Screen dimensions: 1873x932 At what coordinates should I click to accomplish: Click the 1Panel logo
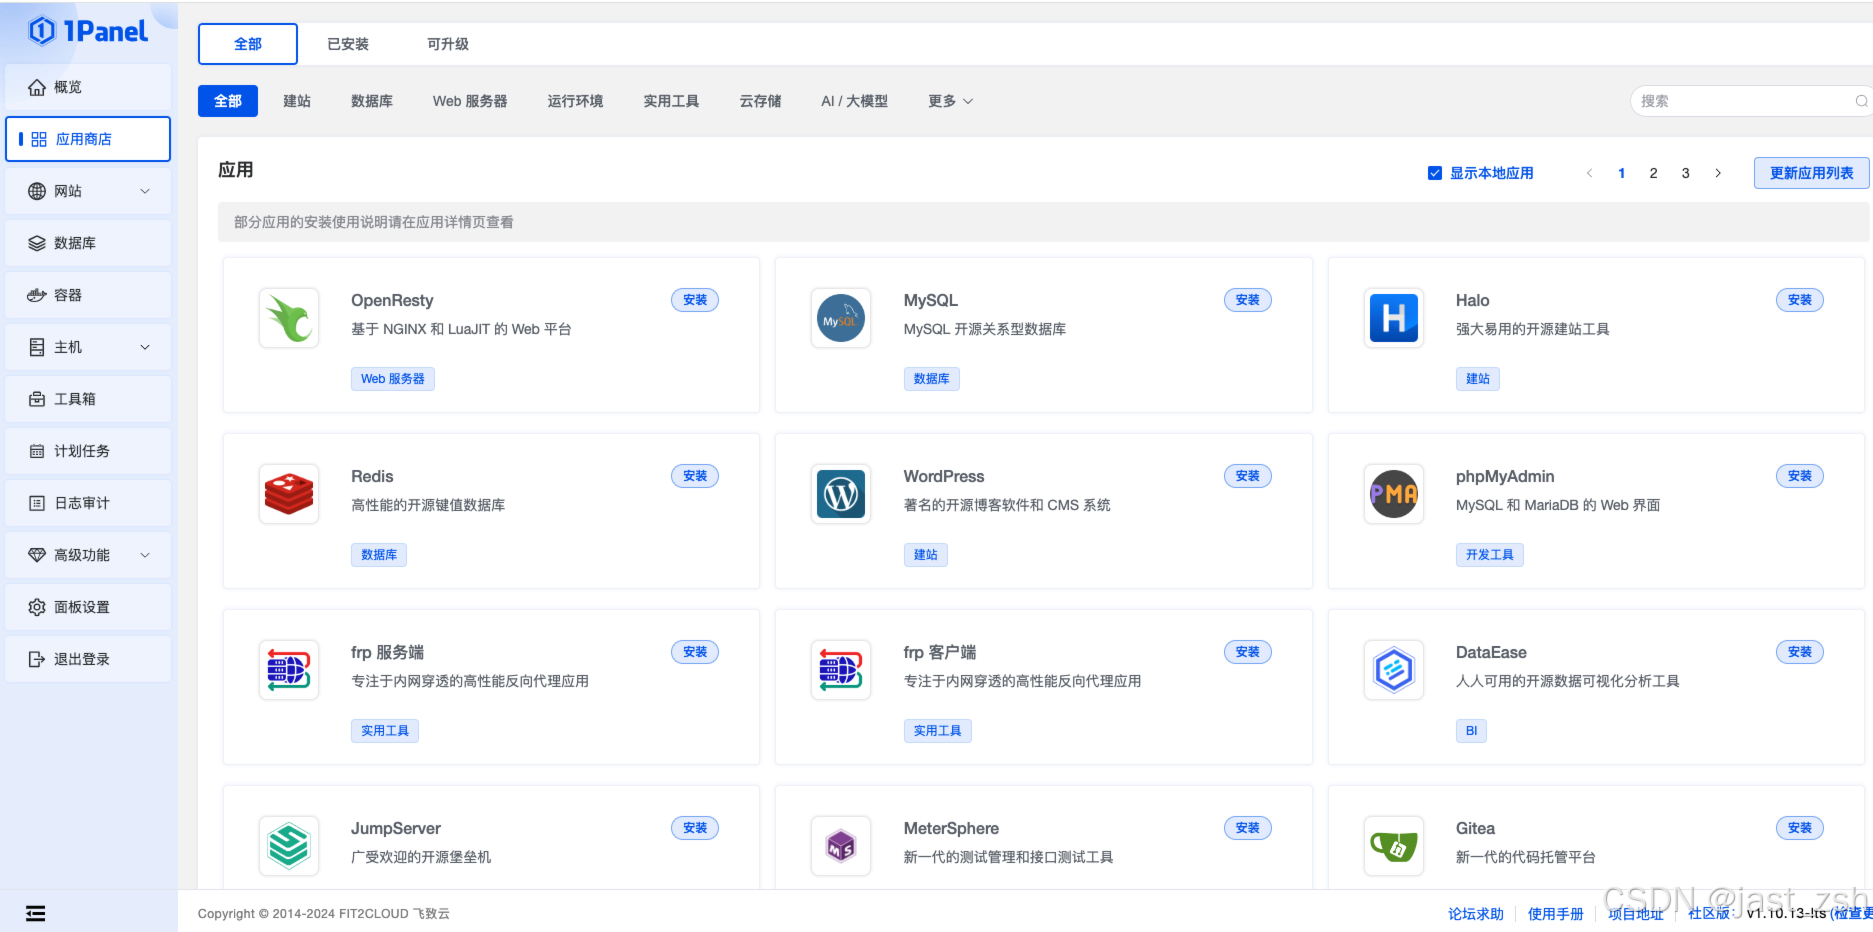[x=88, y=31]
